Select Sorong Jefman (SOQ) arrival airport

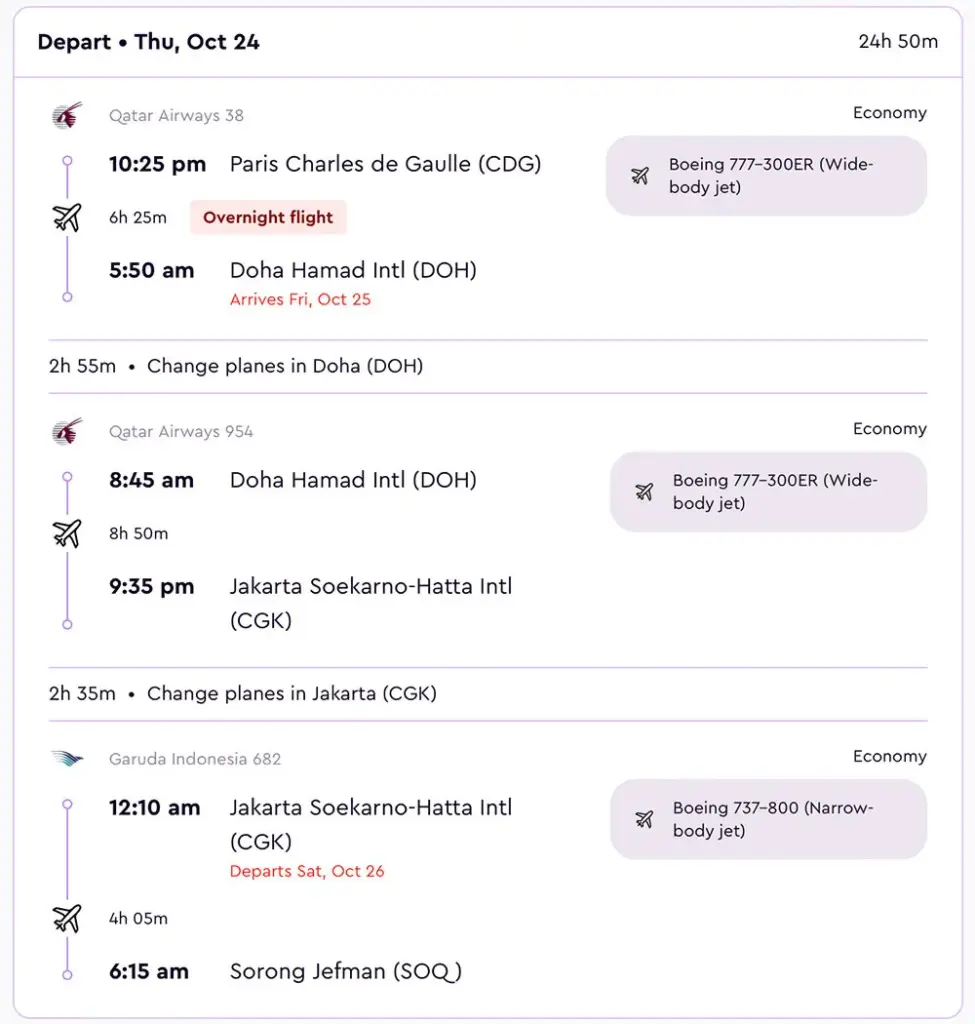coord(346,971)
